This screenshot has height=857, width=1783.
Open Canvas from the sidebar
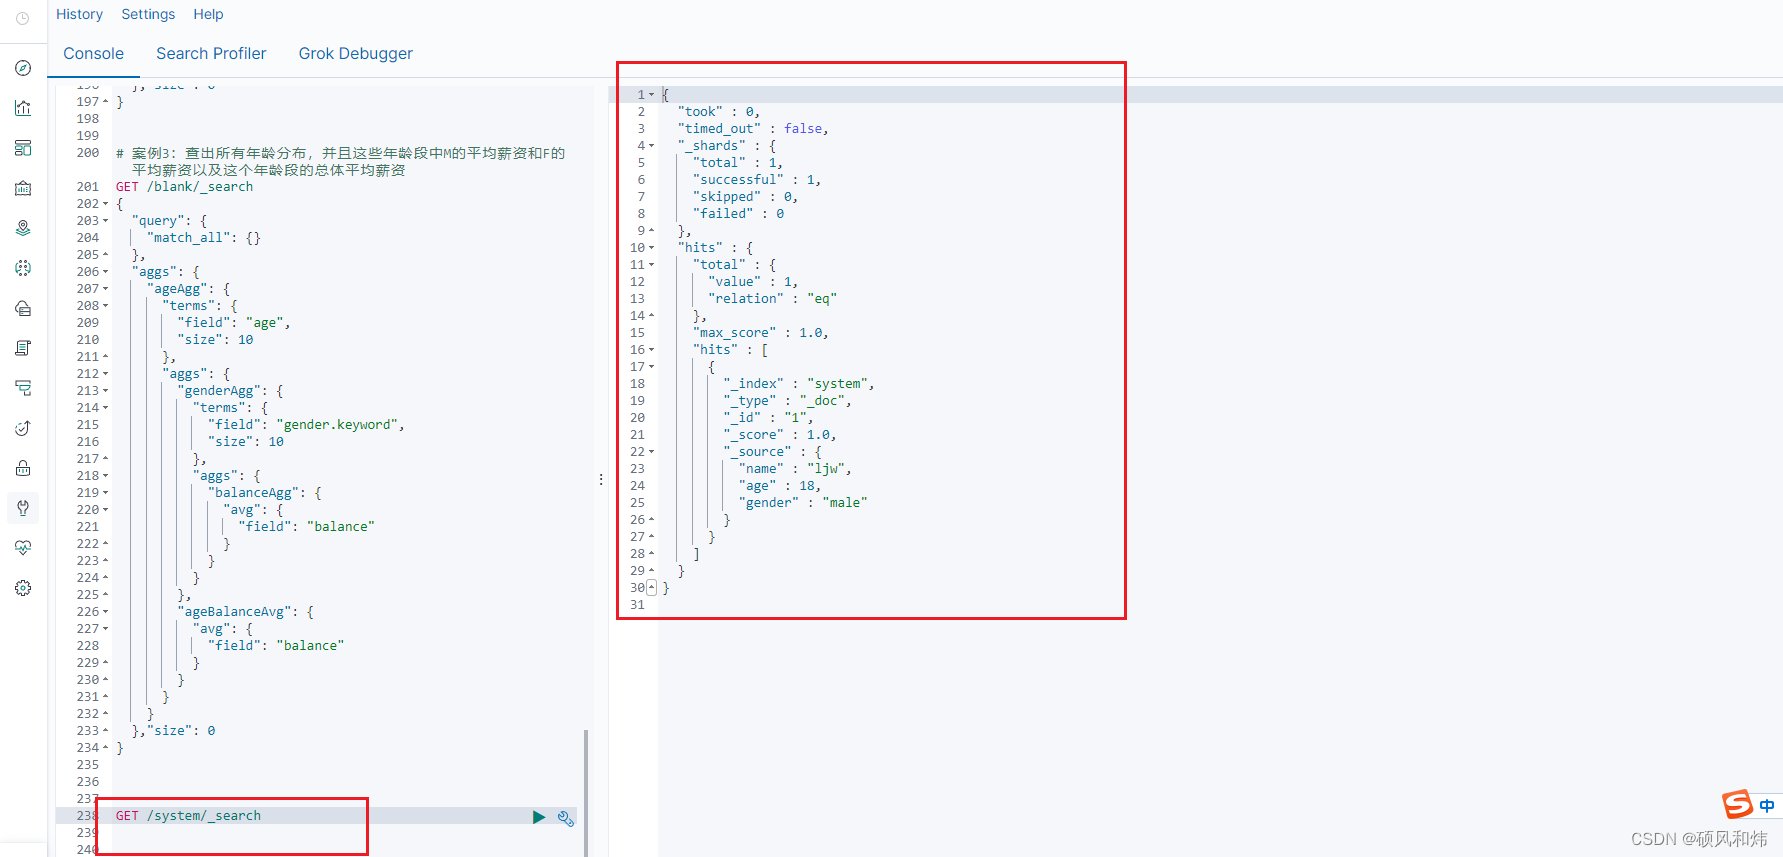(x=23, y=188)
